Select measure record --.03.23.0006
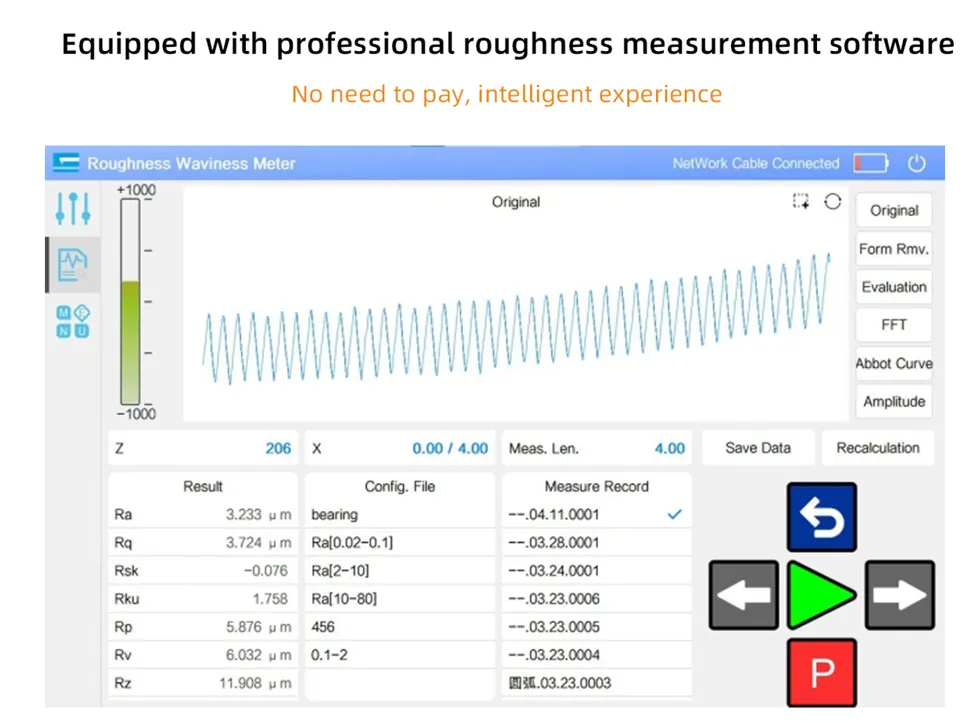Screen dimensions: 973x723 [597, 599]
